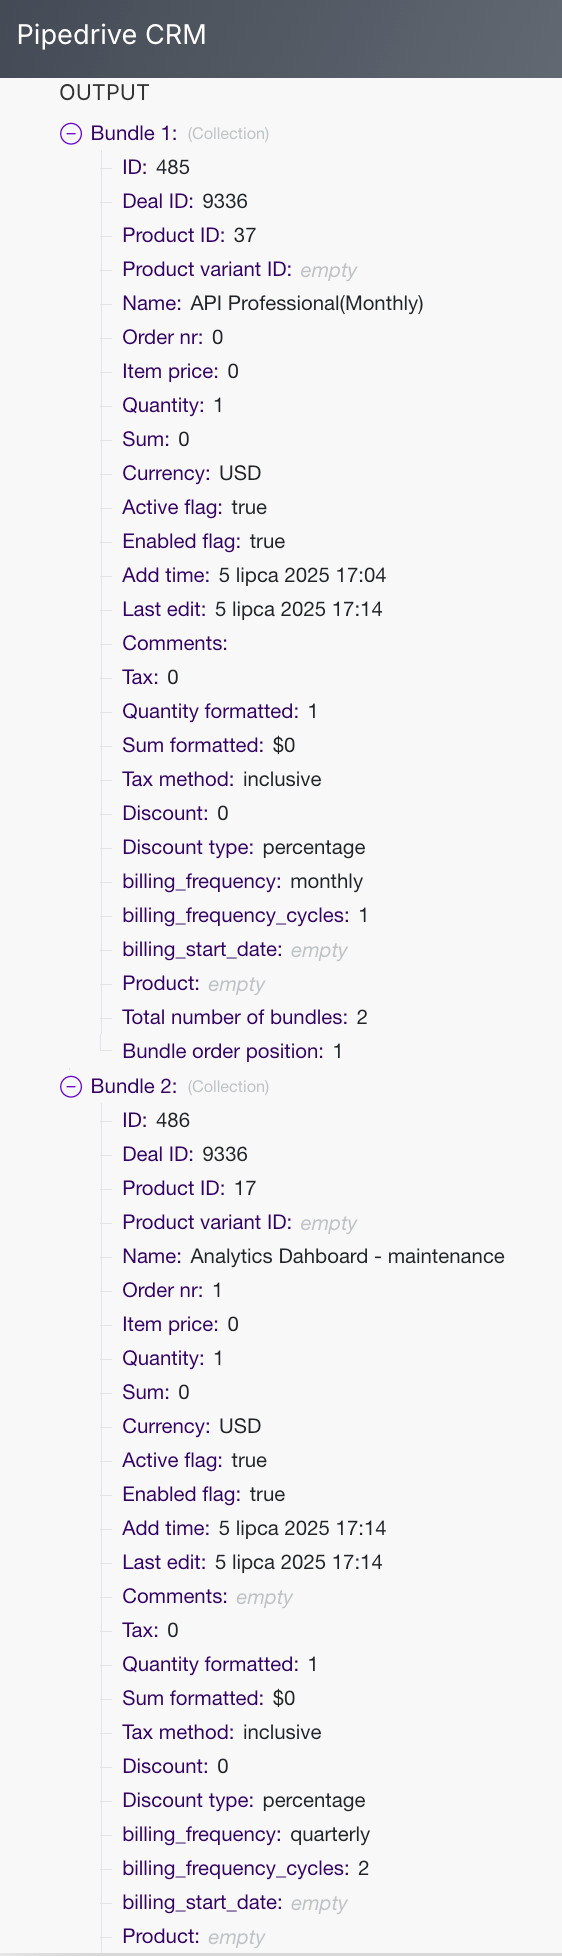Select Total number of bundles row

click(x=245, y=1017)
